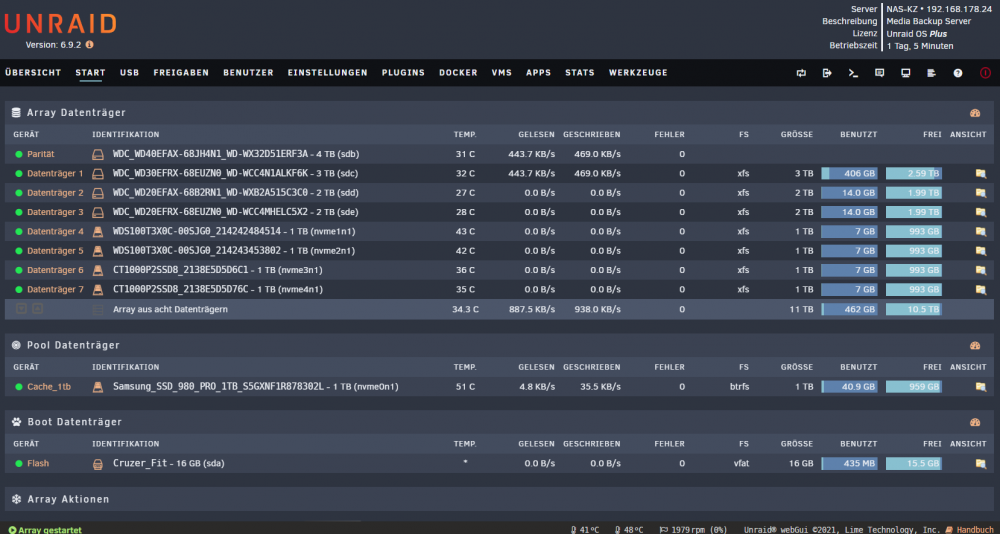This screenshot has height=534, width=1000.
Task: Click the 51 C temperature of Cache_1tb
Action: (x=465, y=387)
